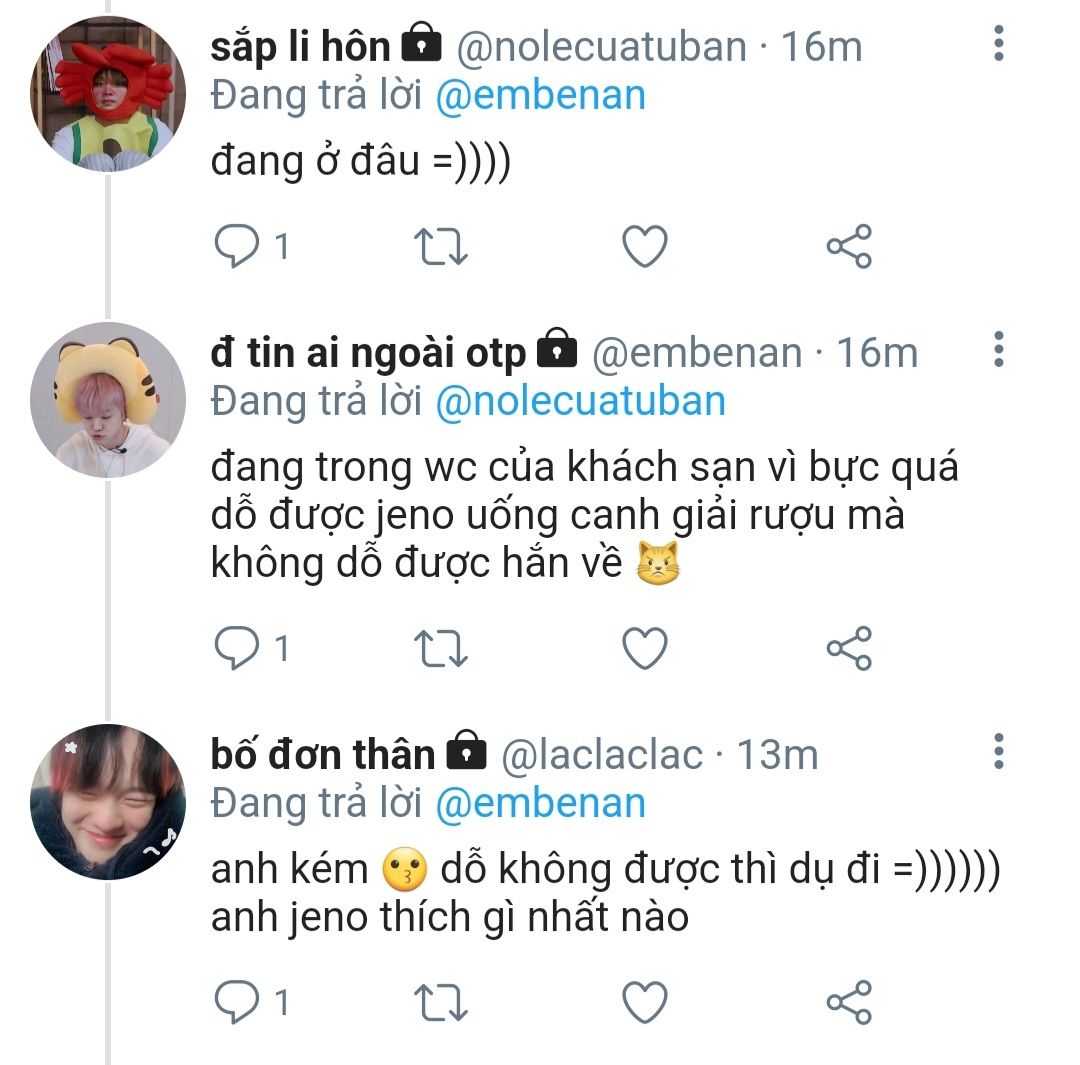Reply to the "đang ở đâu" tweet
The image size is (1080, 1065).
[236, 246]
